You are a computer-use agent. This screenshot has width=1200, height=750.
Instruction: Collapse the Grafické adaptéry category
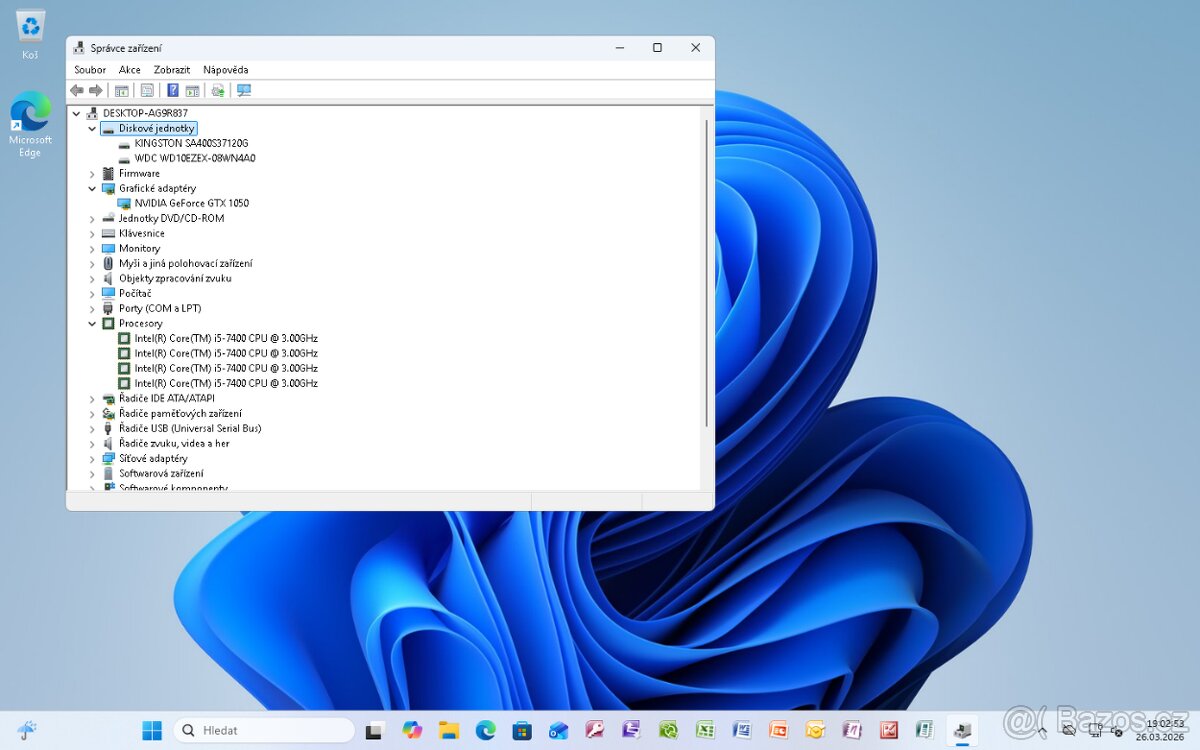(x=92, y=189)
